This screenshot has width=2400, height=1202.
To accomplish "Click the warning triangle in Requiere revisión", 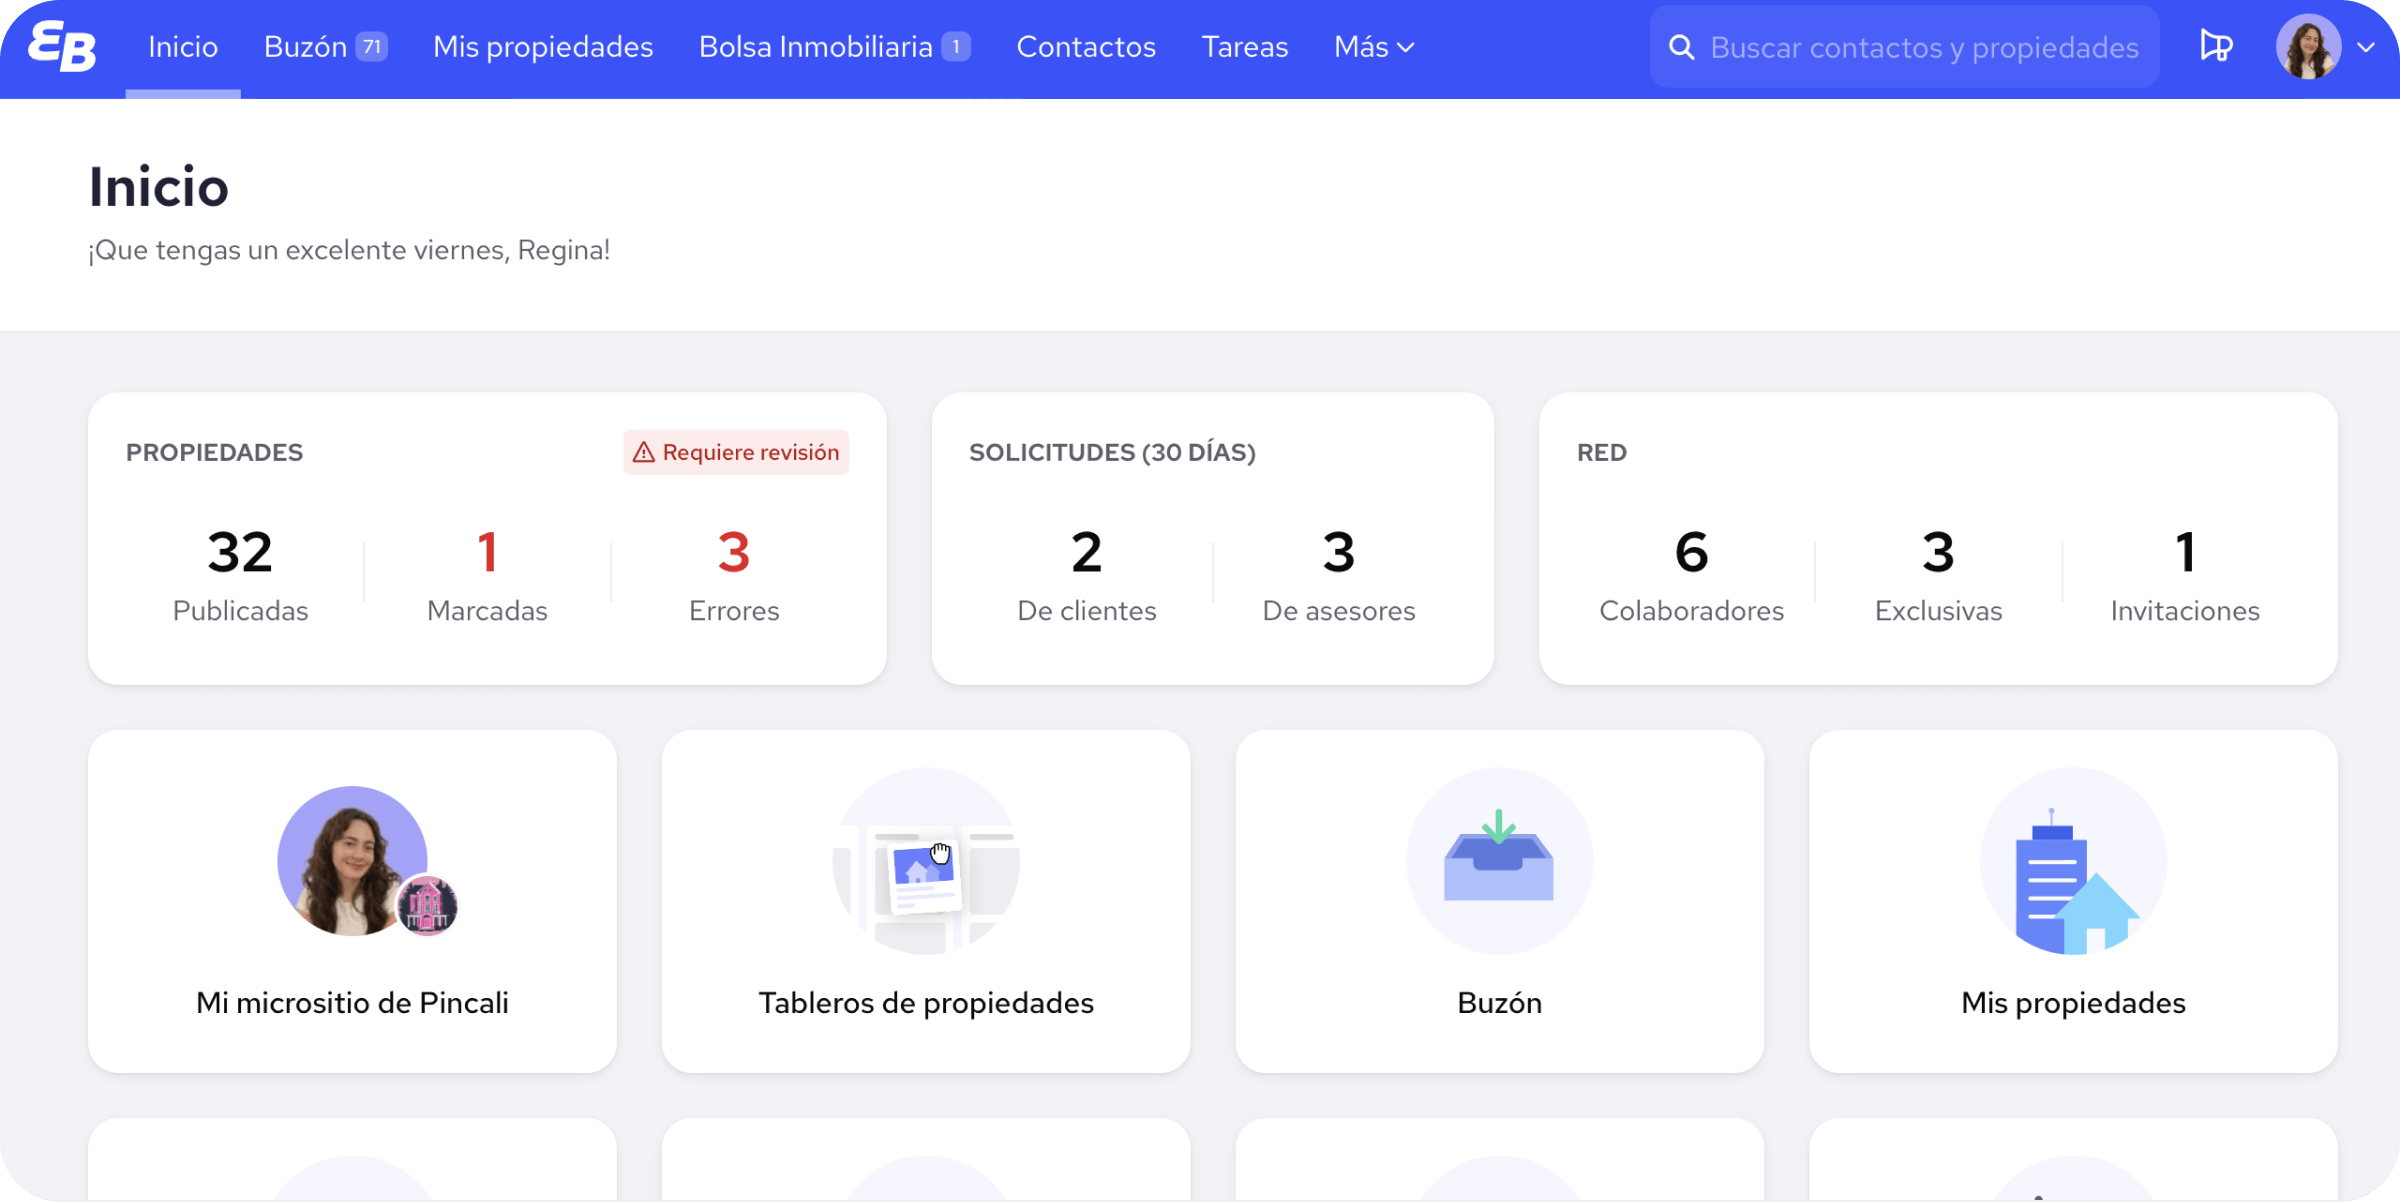I will tap(644, 453).
